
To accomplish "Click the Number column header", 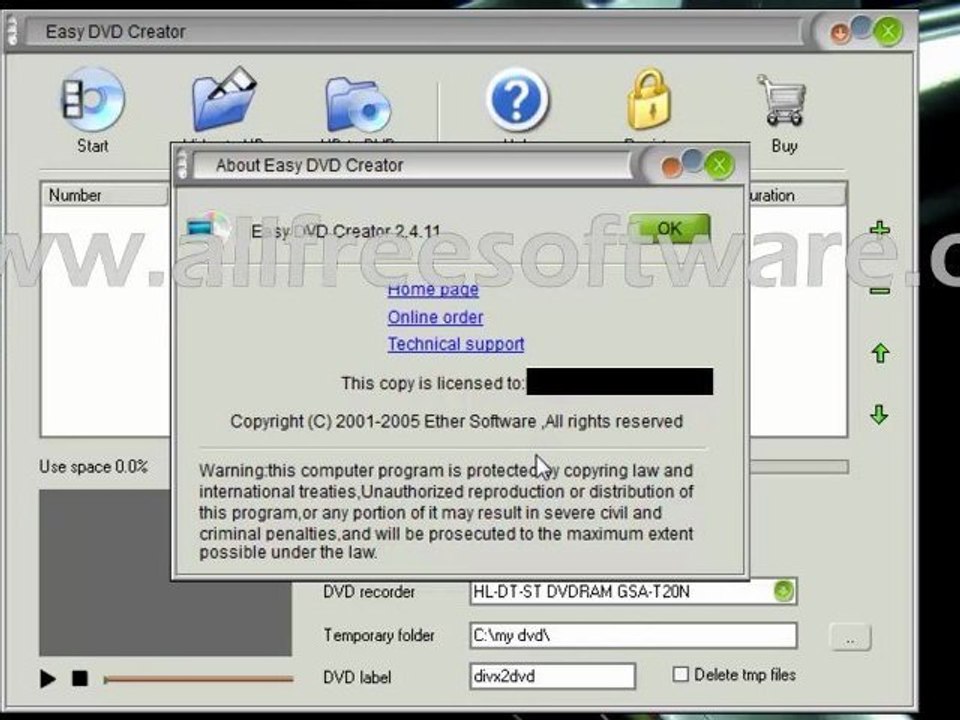I will pos(105,195).
